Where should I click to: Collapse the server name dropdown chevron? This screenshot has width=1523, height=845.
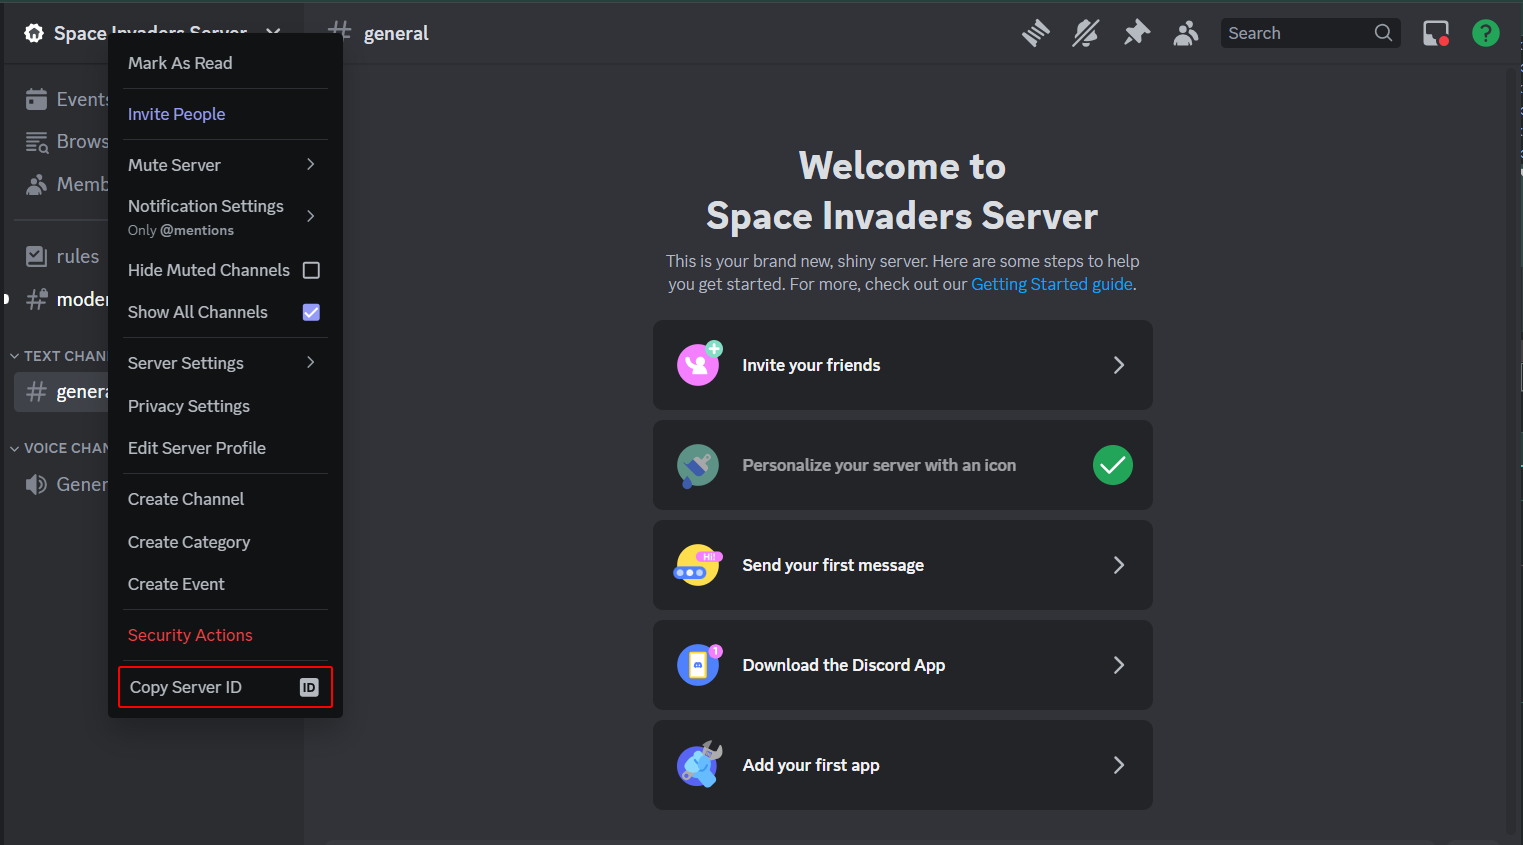tap(273, 30)
